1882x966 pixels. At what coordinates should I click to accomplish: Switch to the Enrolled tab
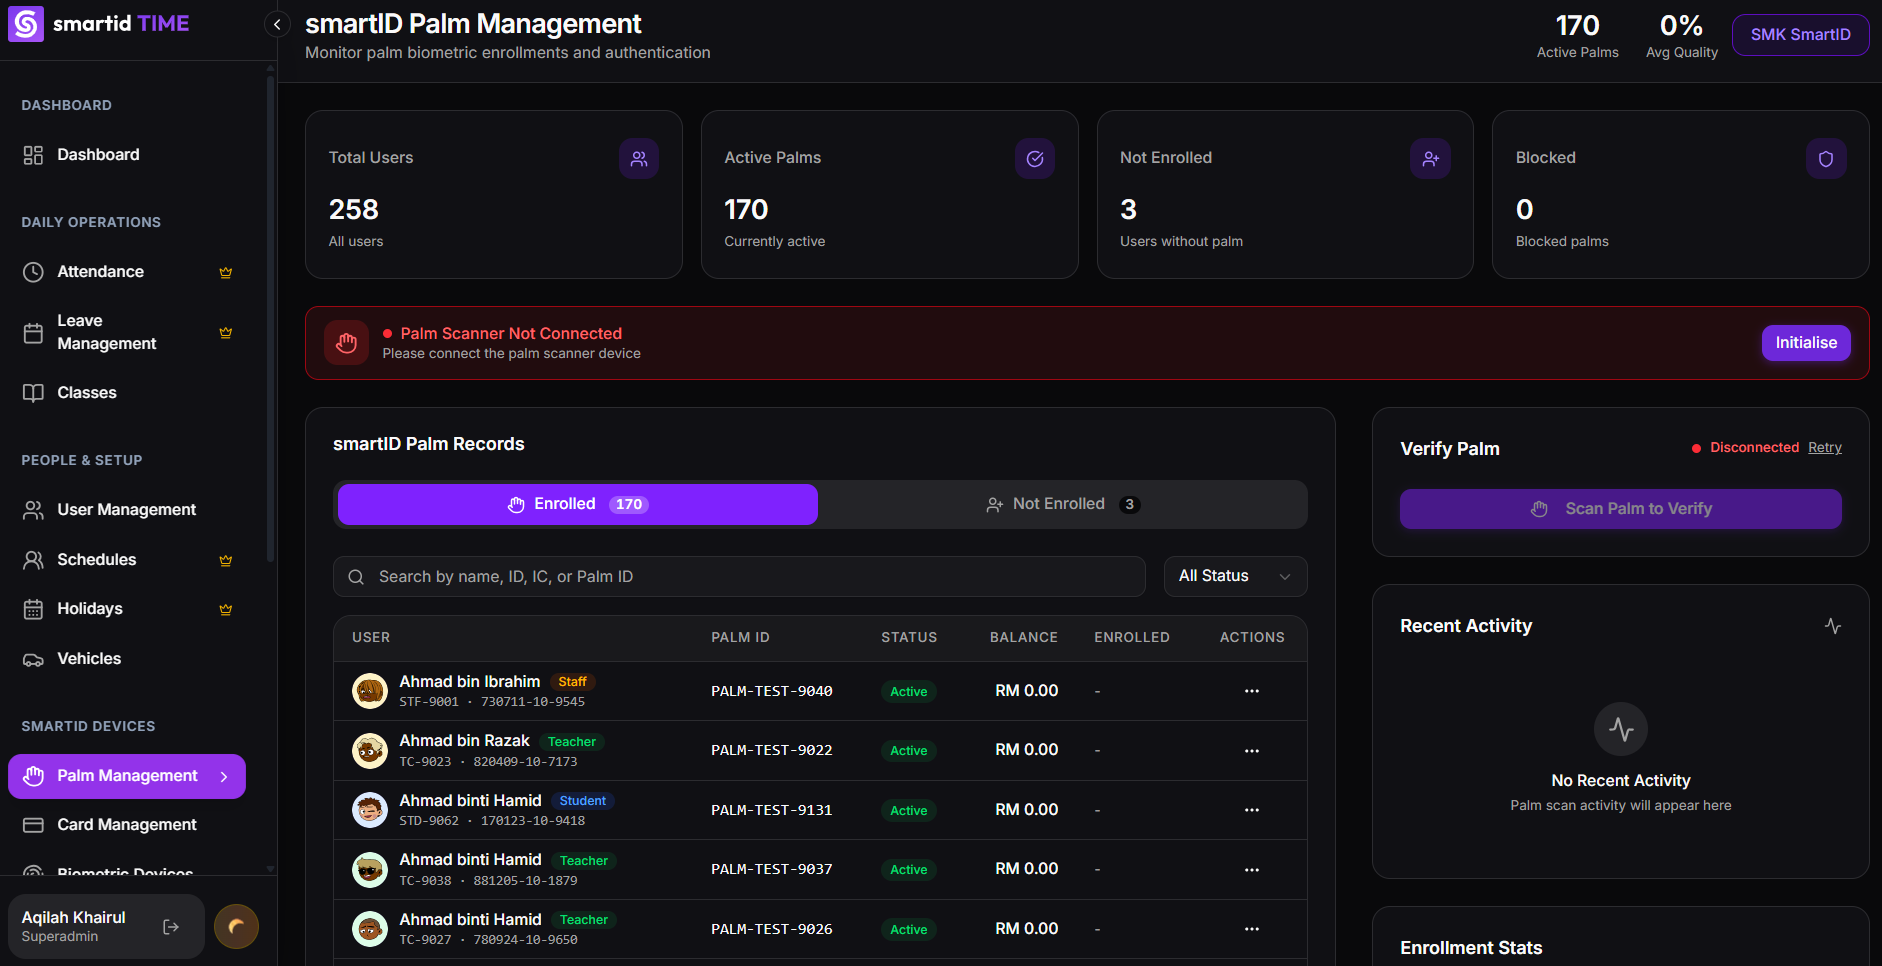pyautogui.click(x=578, y=505)
